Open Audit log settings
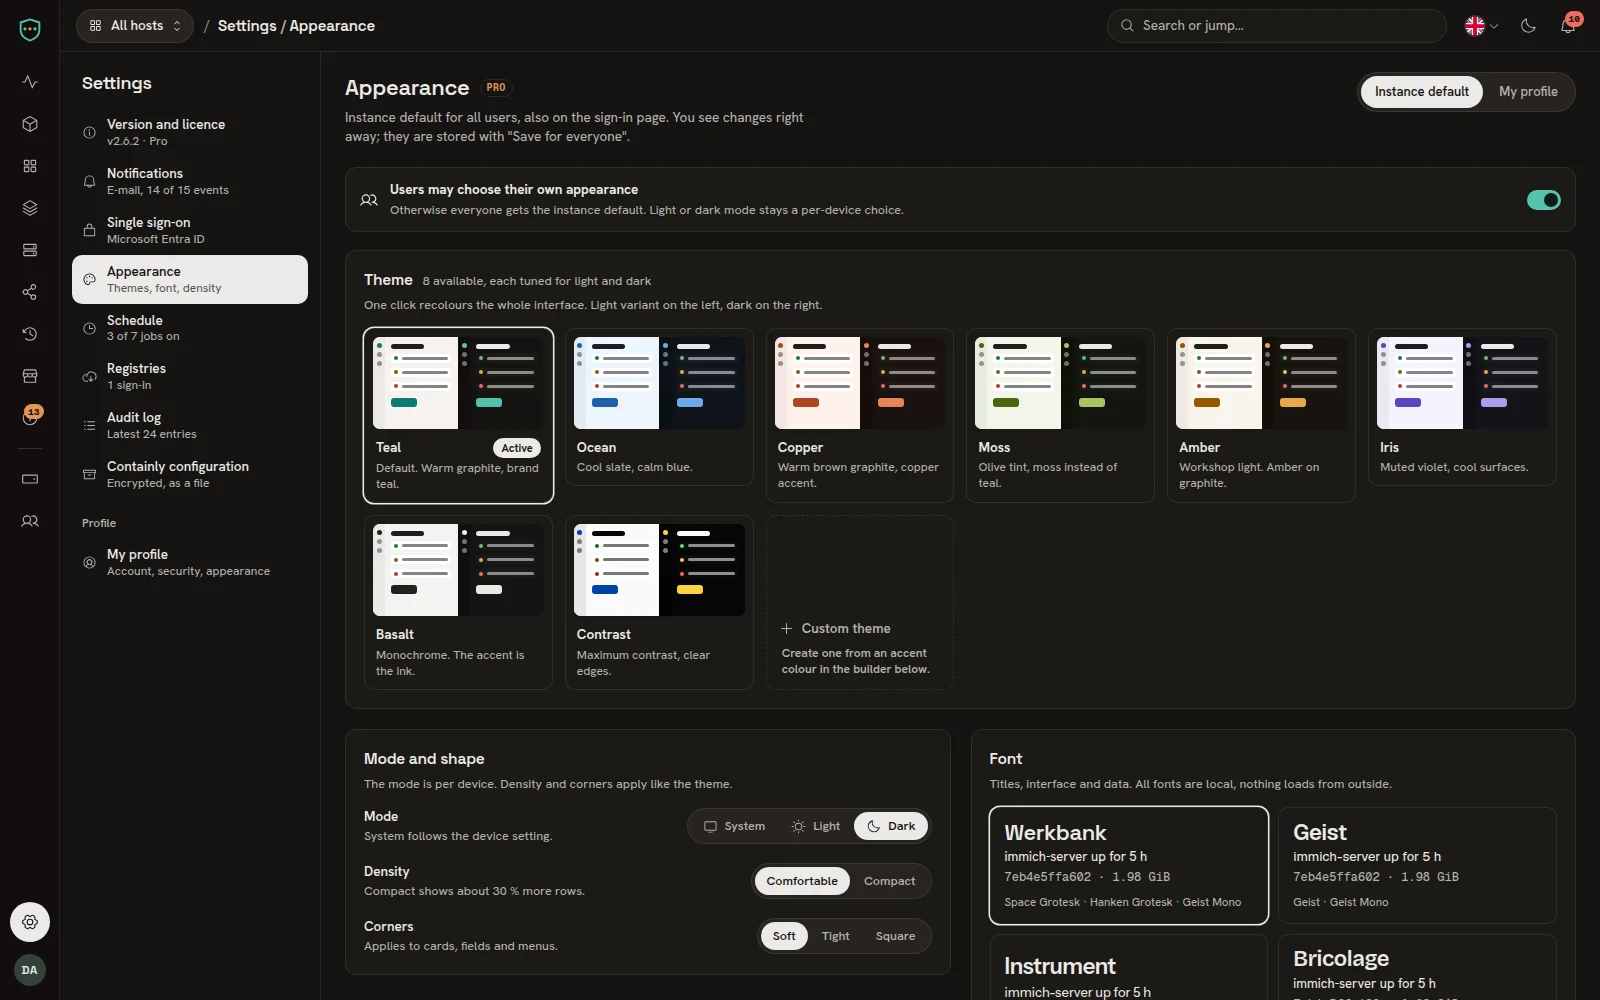This screenshot has height=1000, width=1600. click(190, 426)
